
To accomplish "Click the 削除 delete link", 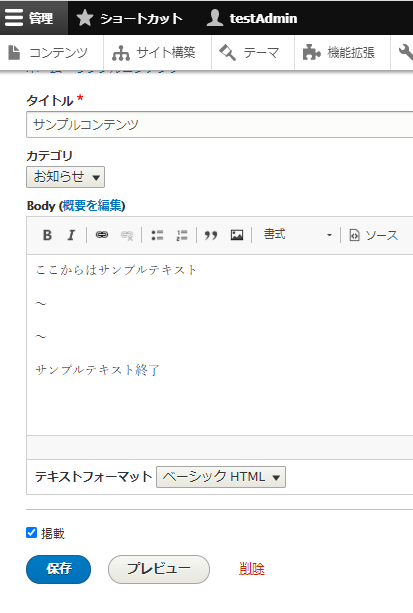I will (x=251, y=569).
